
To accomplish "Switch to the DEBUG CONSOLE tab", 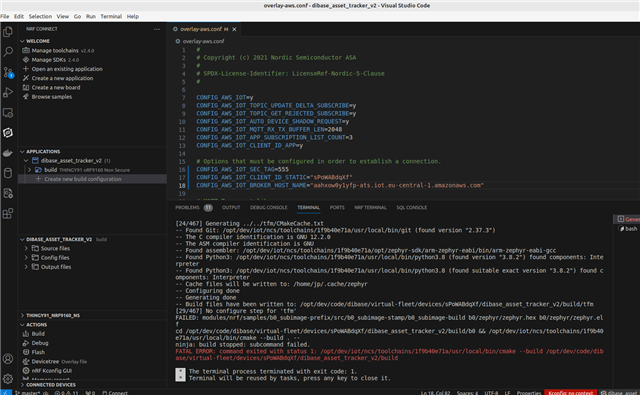I will pyautogui.click(x=269, y=208).
